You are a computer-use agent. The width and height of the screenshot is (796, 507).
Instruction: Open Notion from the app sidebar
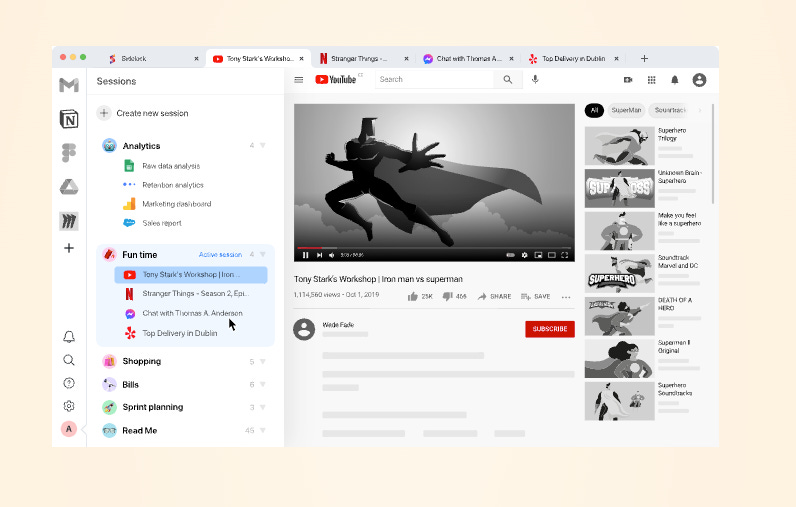click(x=69, y=119)
